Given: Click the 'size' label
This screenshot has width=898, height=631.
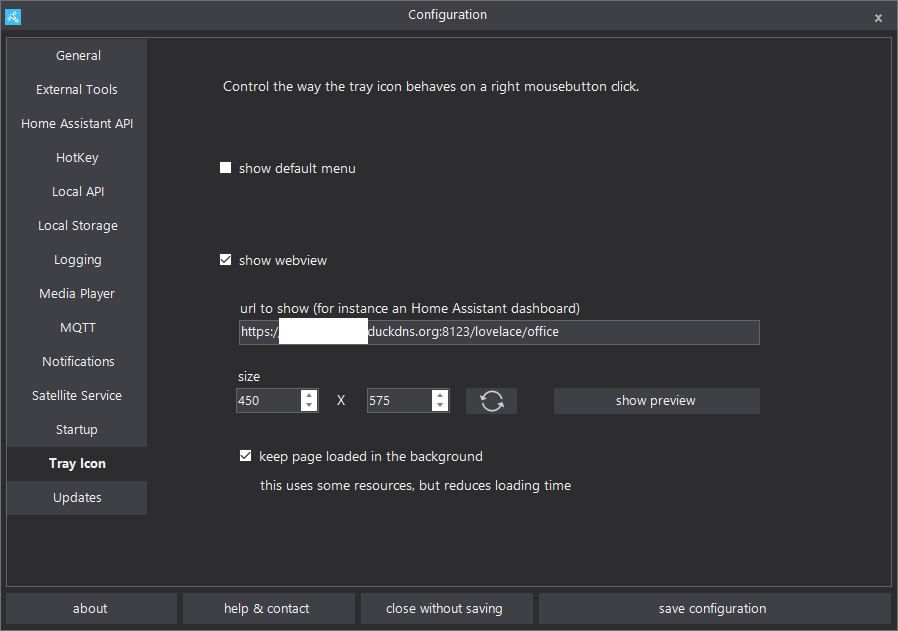Looking at the screenshot, I should (x=249, y=376).
